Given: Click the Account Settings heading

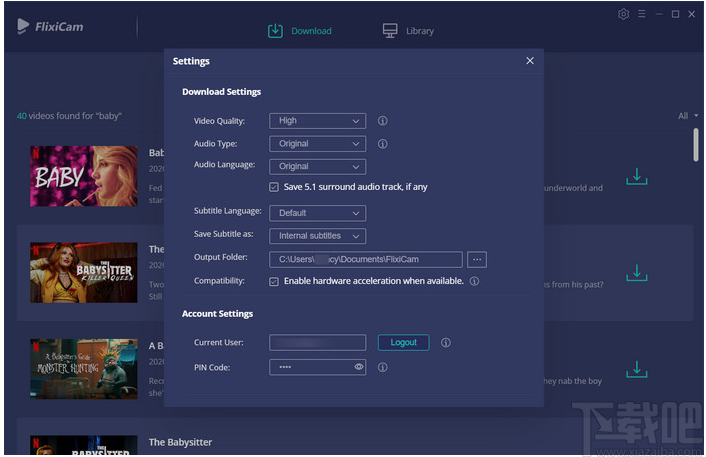Looking at the screenshot, I should (217, 314).
